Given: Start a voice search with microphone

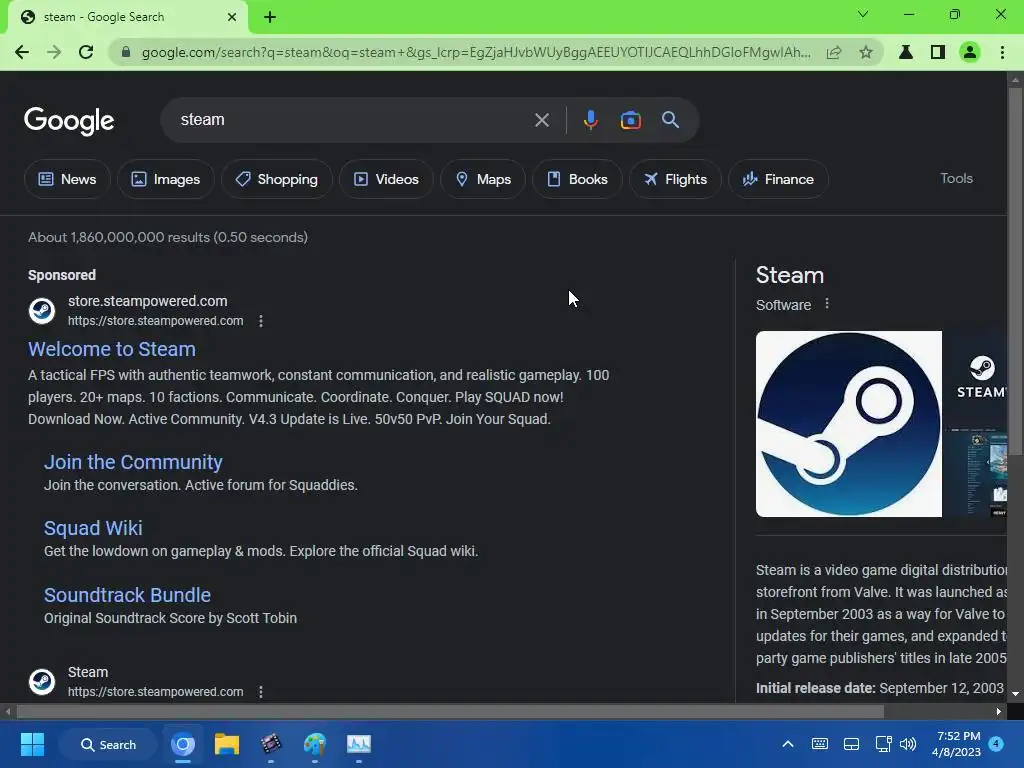Looking at the screenshot, I should (x=590, y=120).
